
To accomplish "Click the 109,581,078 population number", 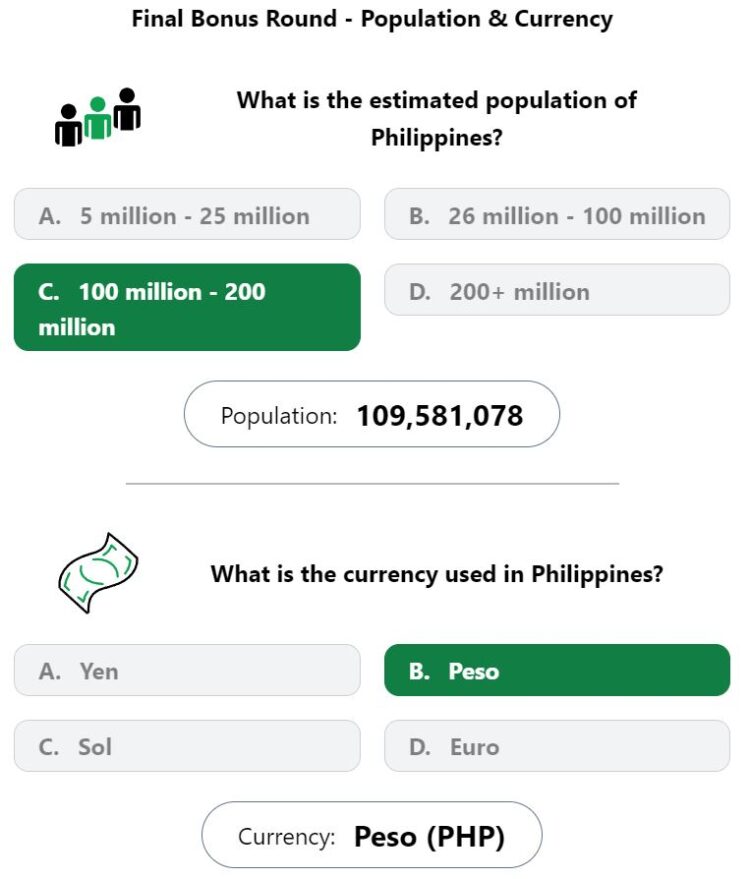I will coord(440,415).
